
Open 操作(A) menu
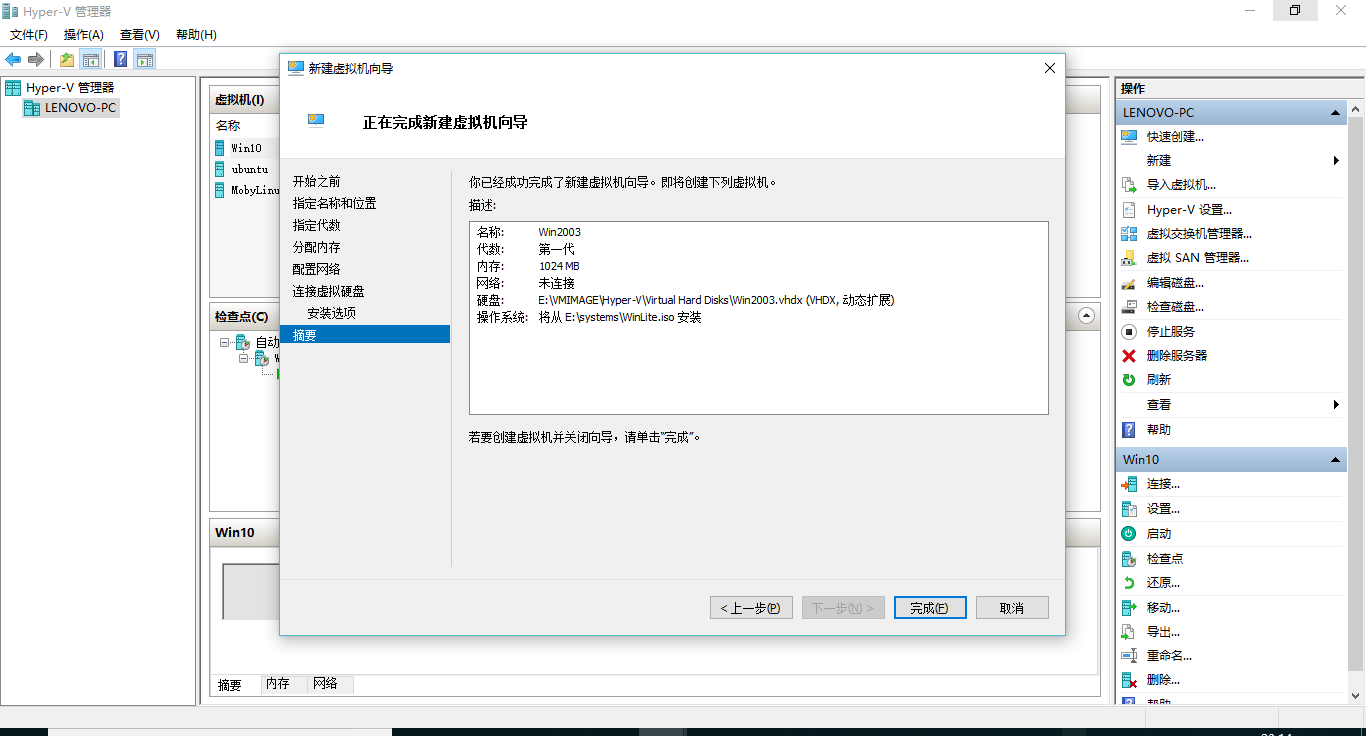(84, 35)
